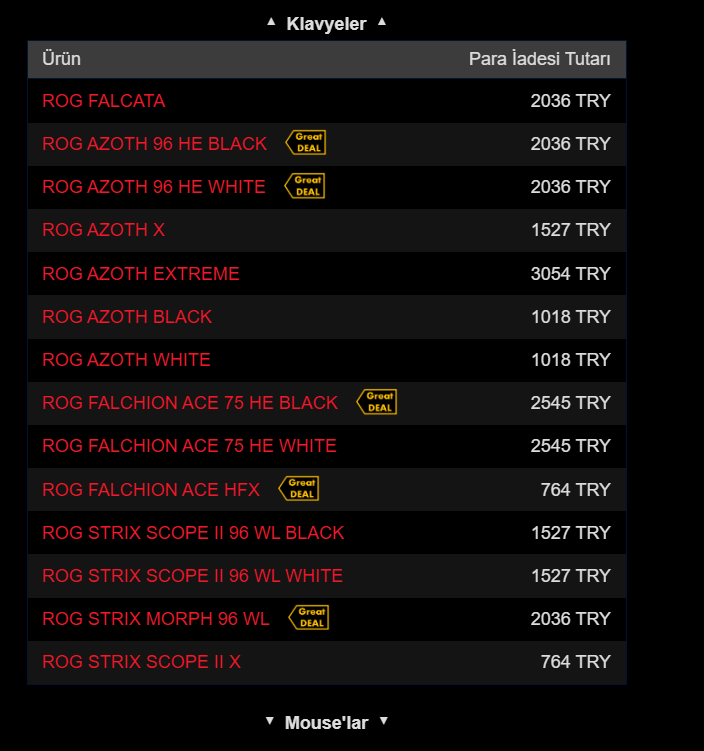Image resolution: width=704 pixels, height=751 pixels.
Task: Collapse Klavyeler section using right up arrow
Action: coord(382,22)
